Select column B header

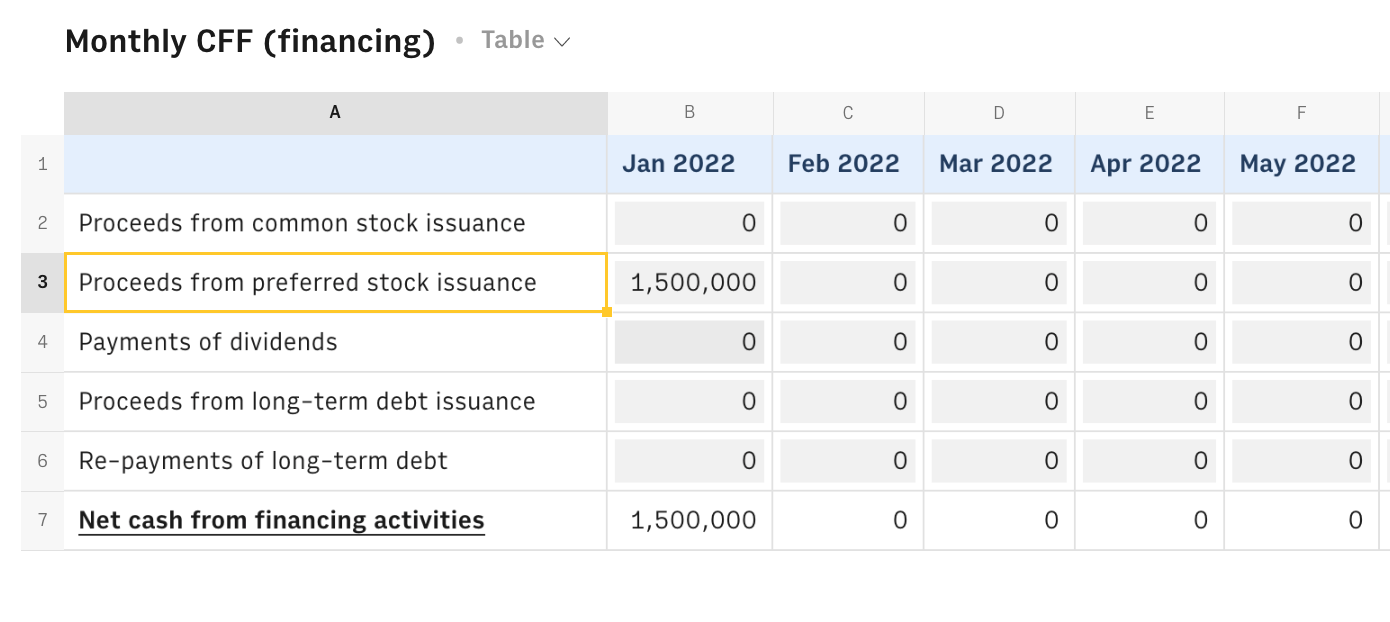click(689, 113)
